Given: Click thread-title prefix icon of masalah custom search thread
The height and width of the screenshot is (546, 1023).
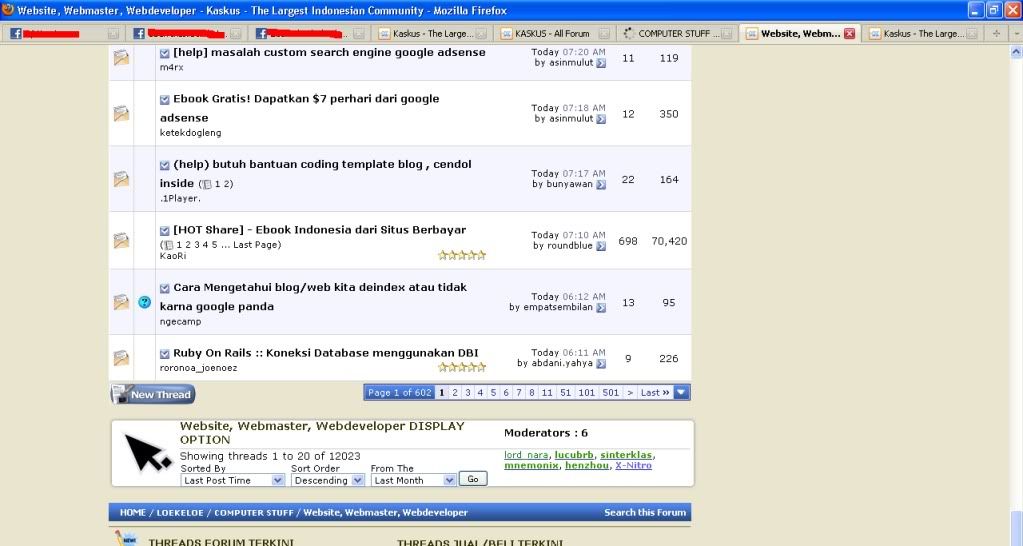Looking at the screenshot, I should (x=164, y=53).
